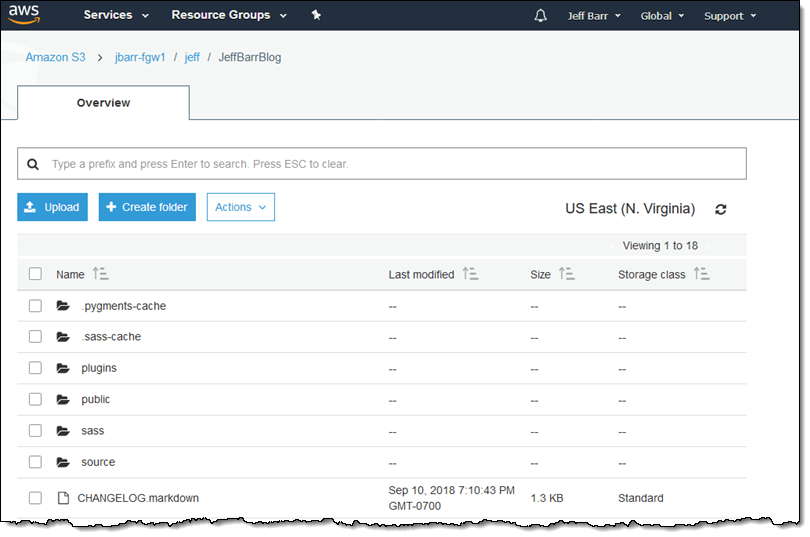Select the CHANGELOG.markdown file checkbox
Viewport: 810px width, 537px height.
(x=35, y=498)
